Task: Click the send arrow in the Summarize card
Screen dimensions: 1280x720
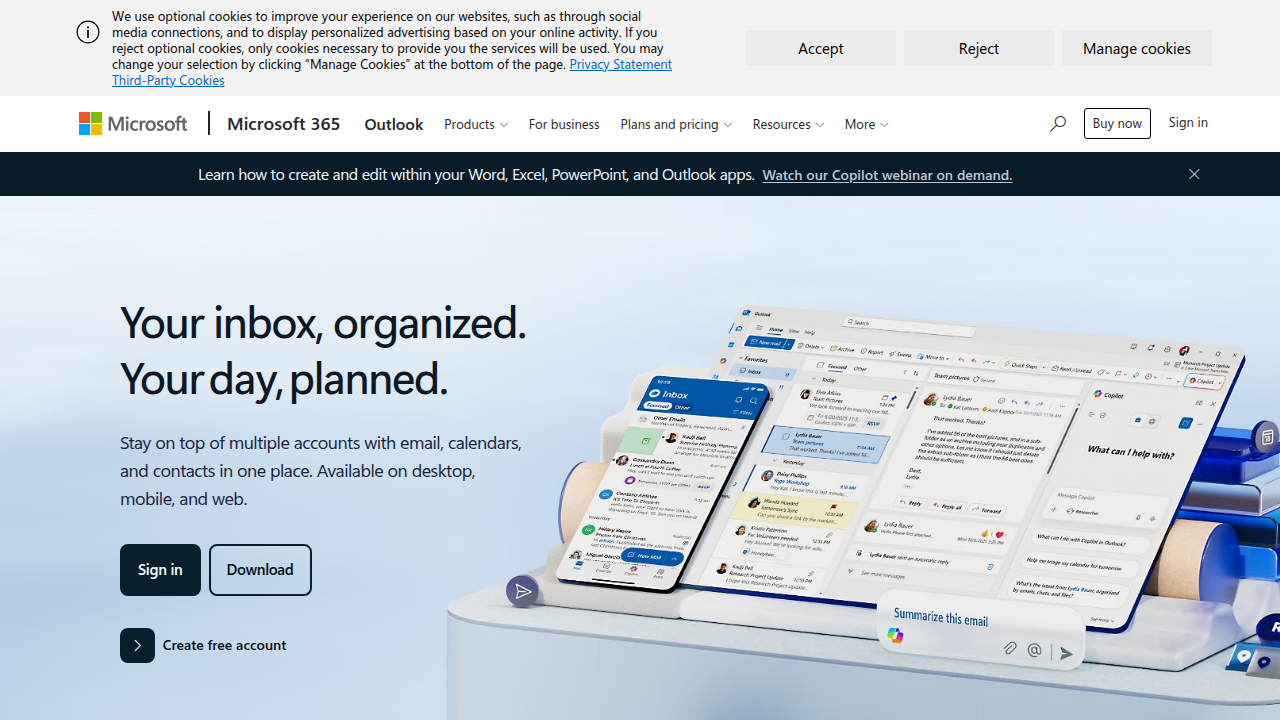Action: click(1066, 653)
